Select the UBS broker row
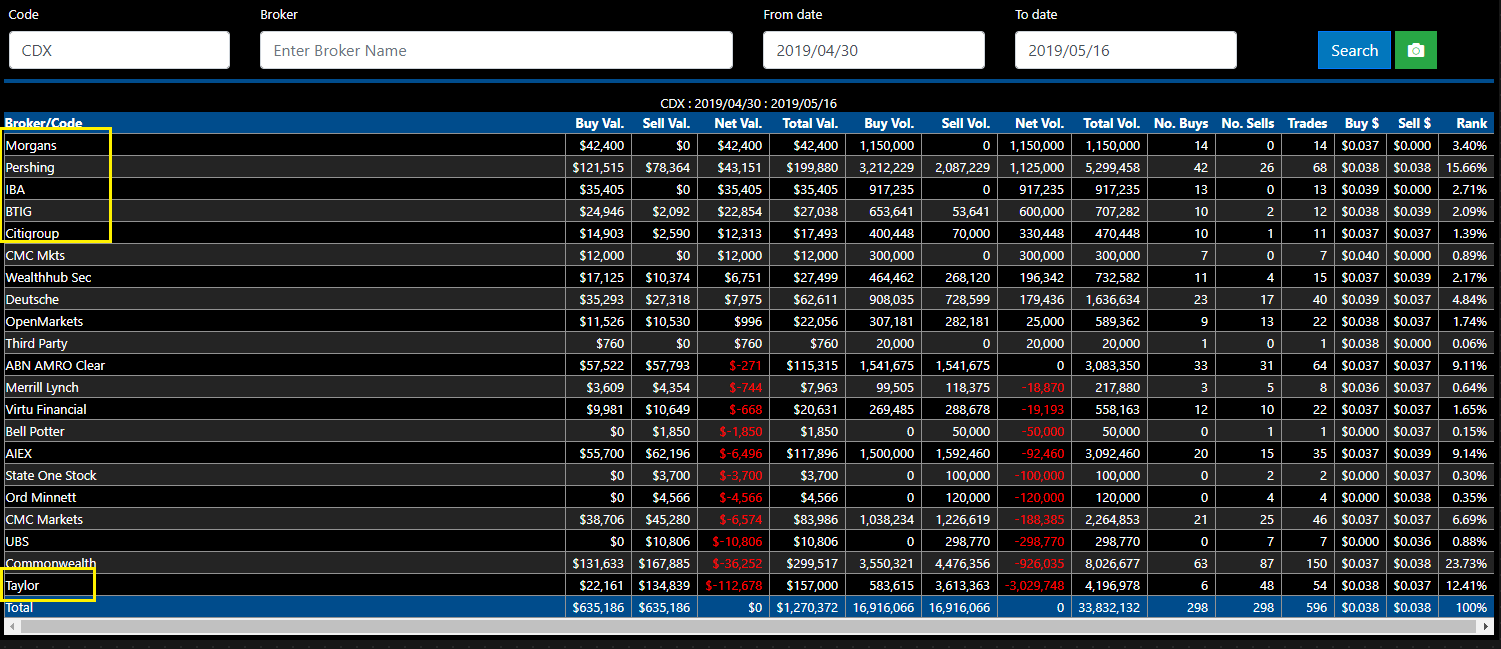 (747, 541)
